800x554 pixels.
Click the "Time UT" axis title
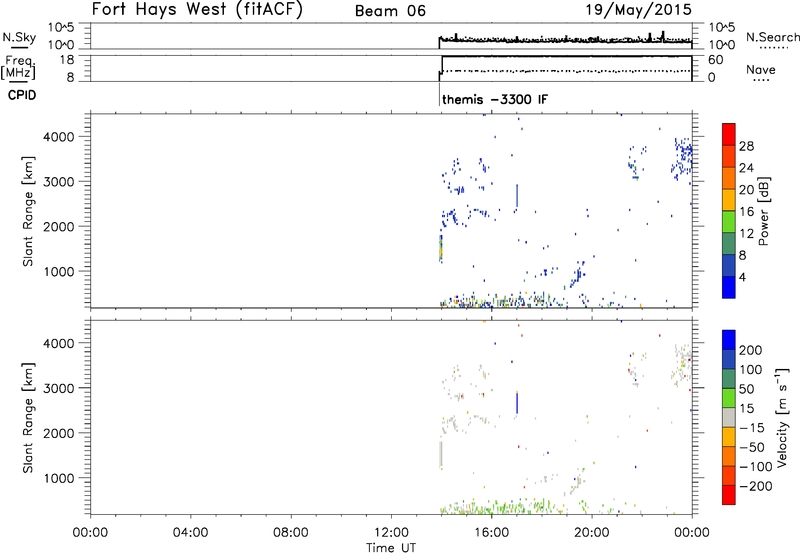[x=391, y=548]
